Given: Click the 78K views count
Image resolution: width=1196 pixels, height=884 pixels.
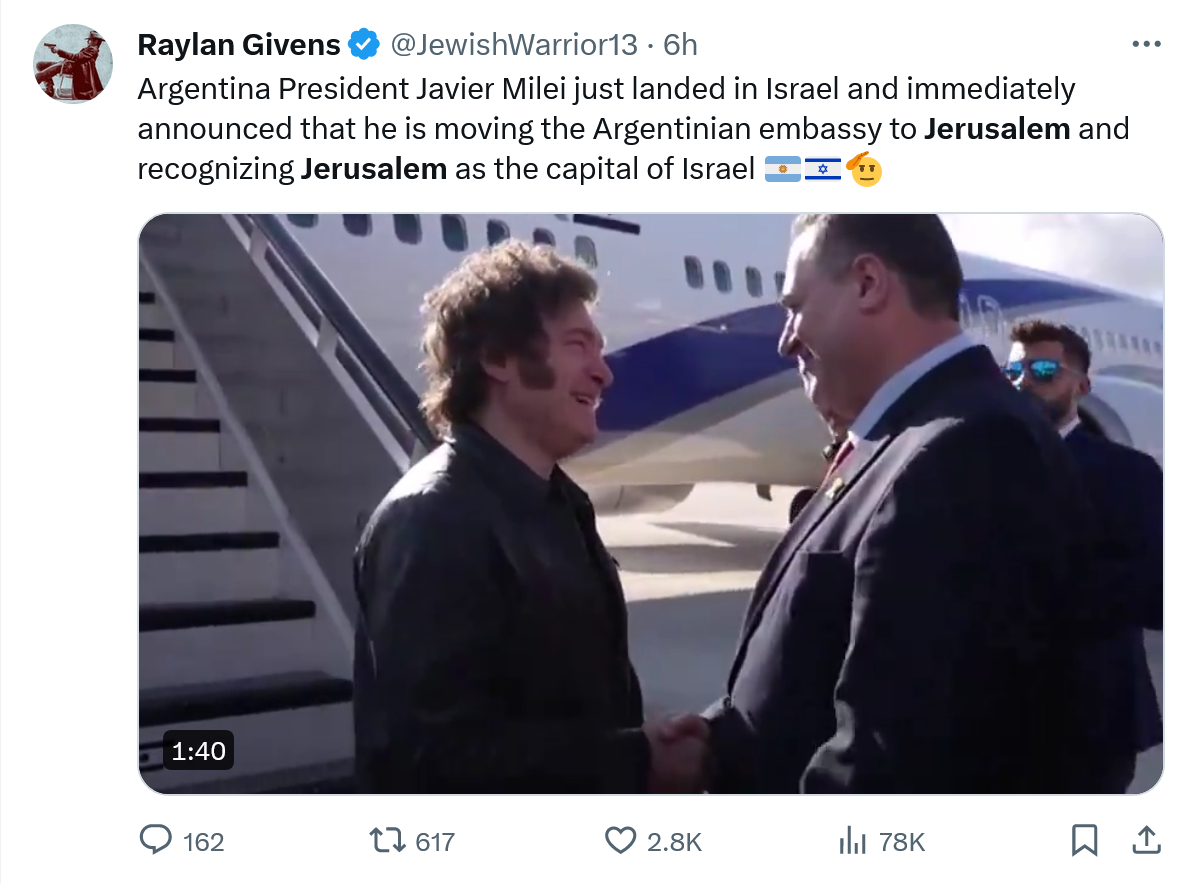Looking at the screenshot, I should 902,842.
